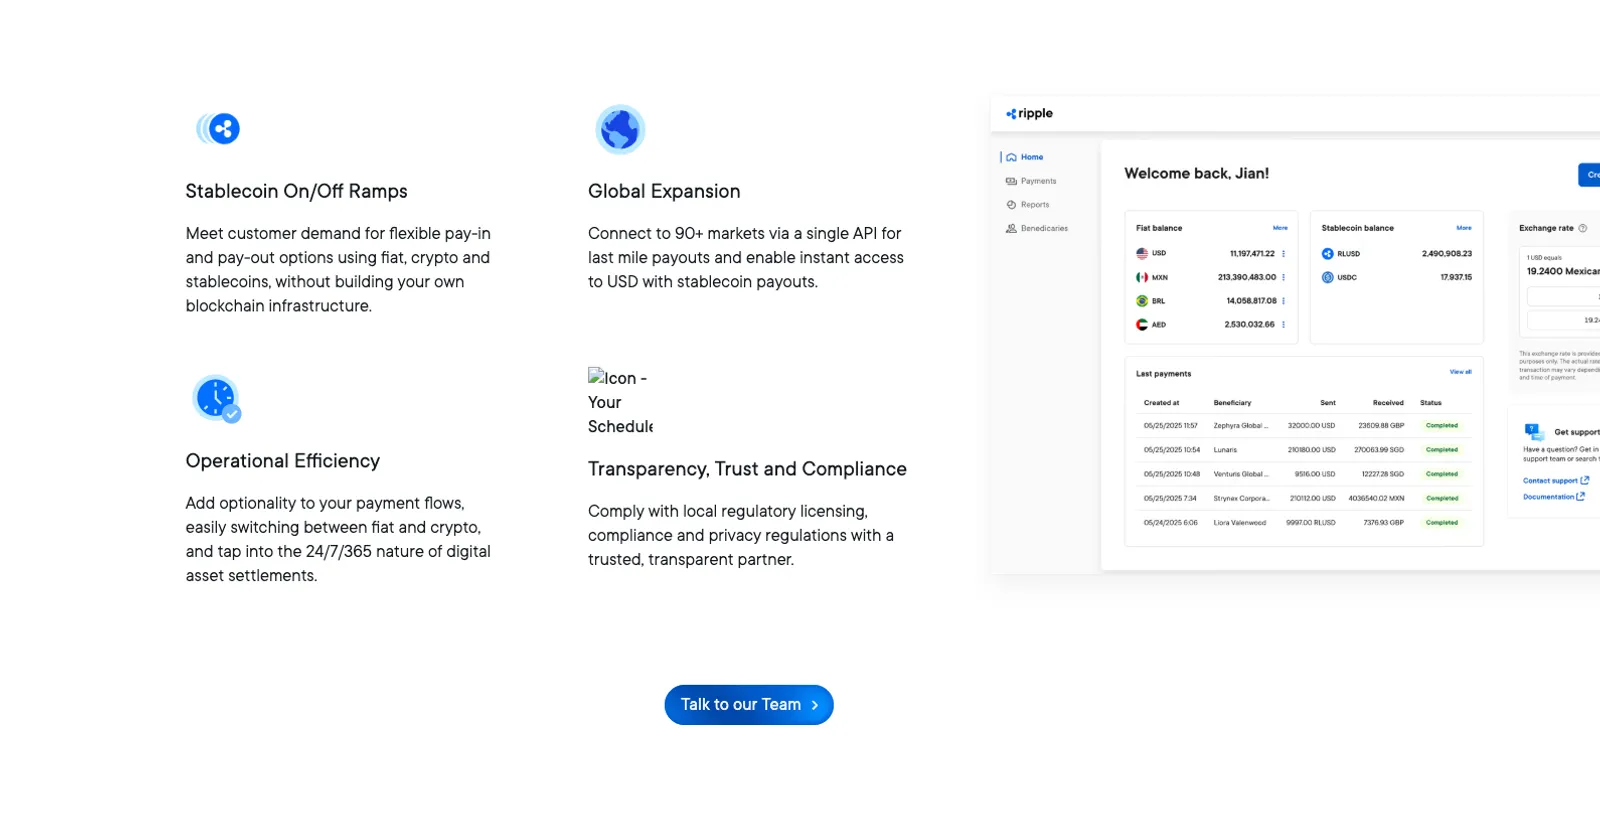Click the USDC coin icon
The height and width of the screenshot is (826, 1600).
(x=1327, y=277)
